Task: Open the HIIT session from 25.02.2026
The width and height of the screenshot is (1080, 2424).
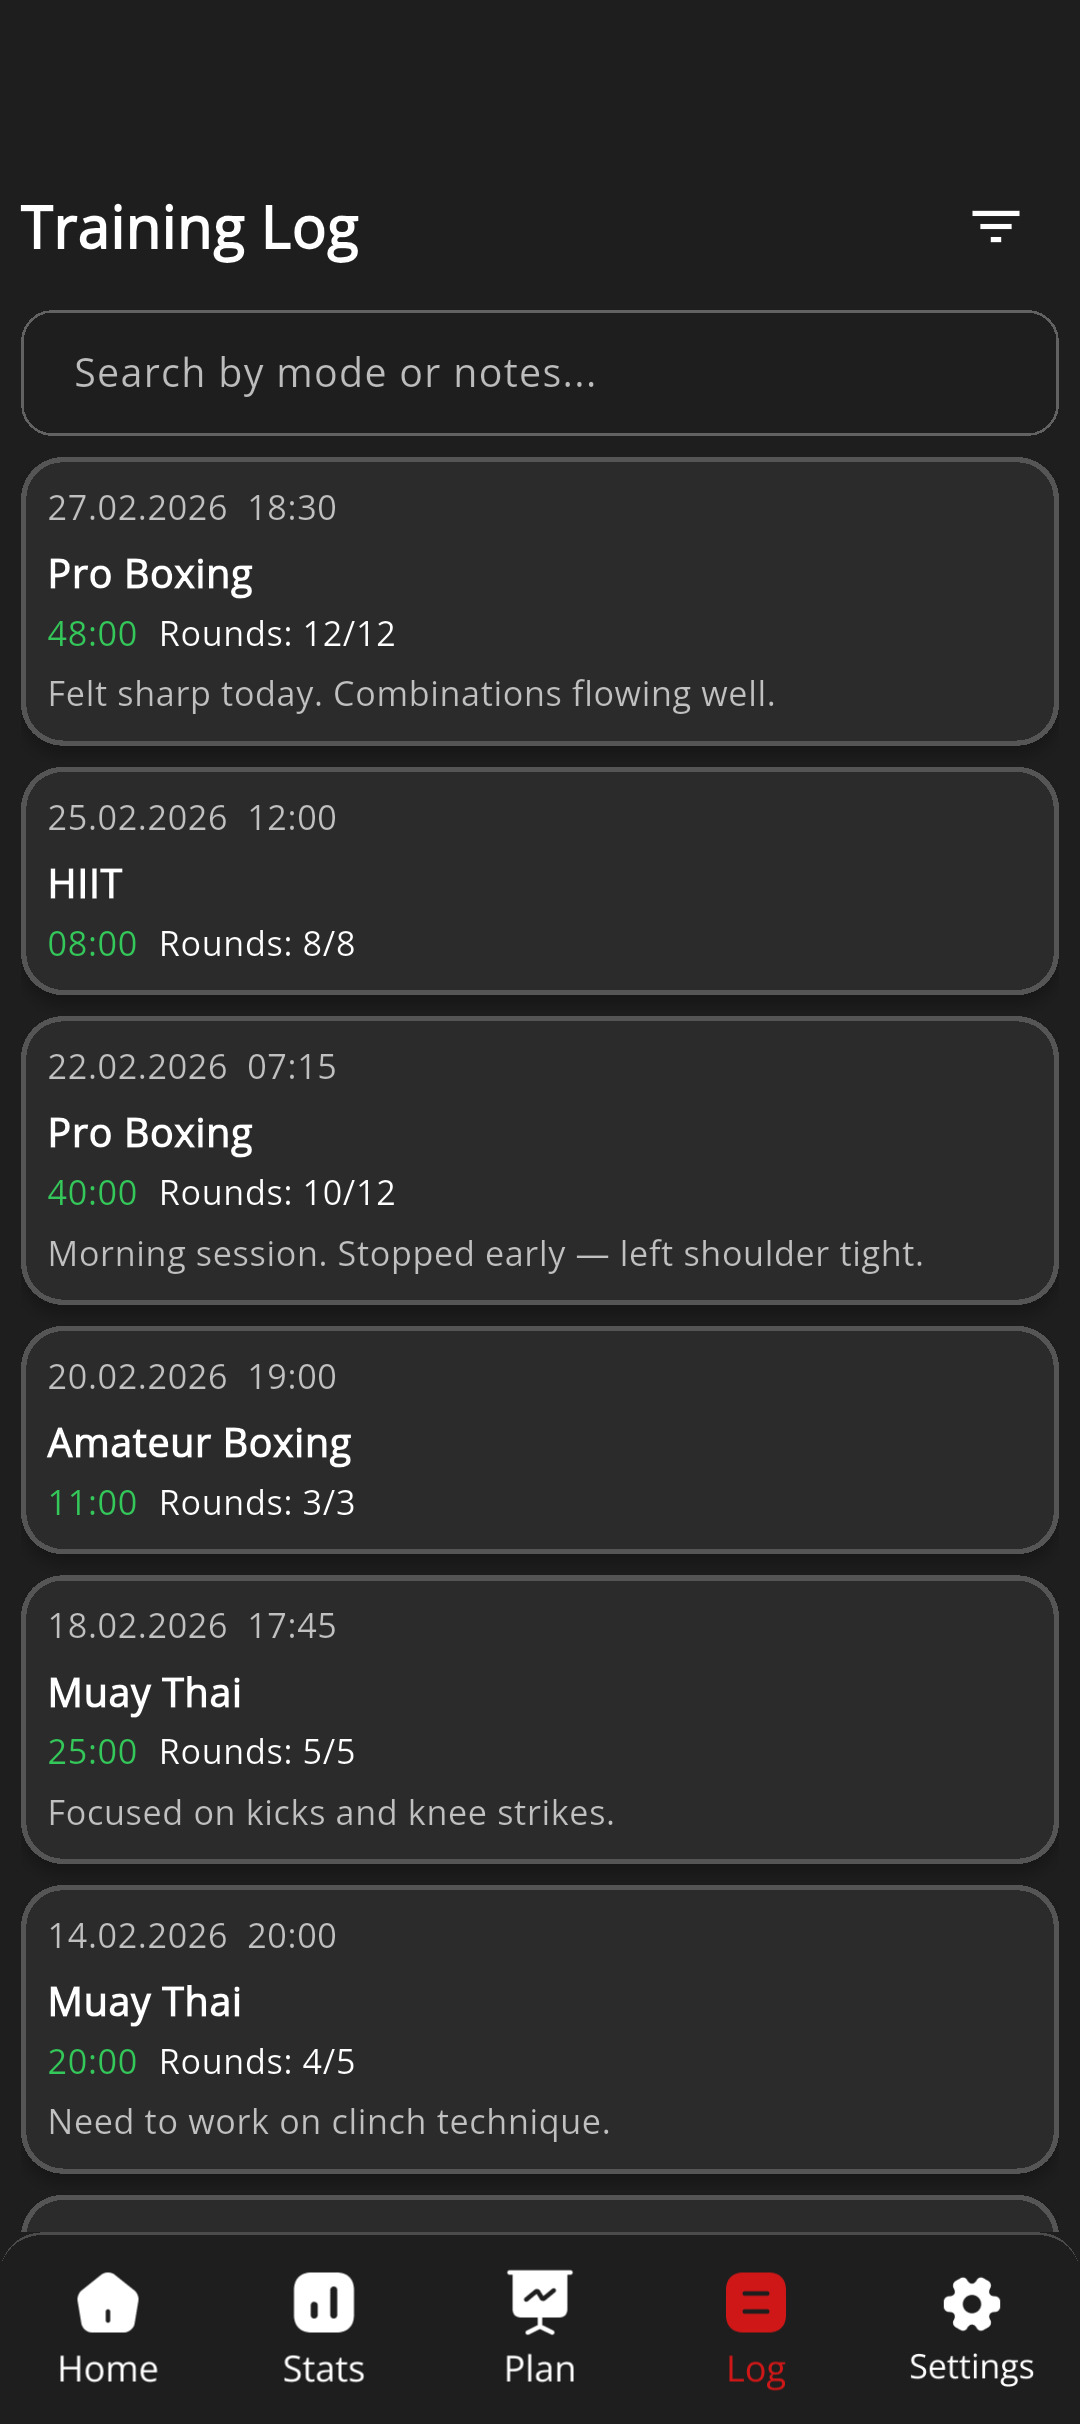Action: pyautogui.click(x=540, y=882)
